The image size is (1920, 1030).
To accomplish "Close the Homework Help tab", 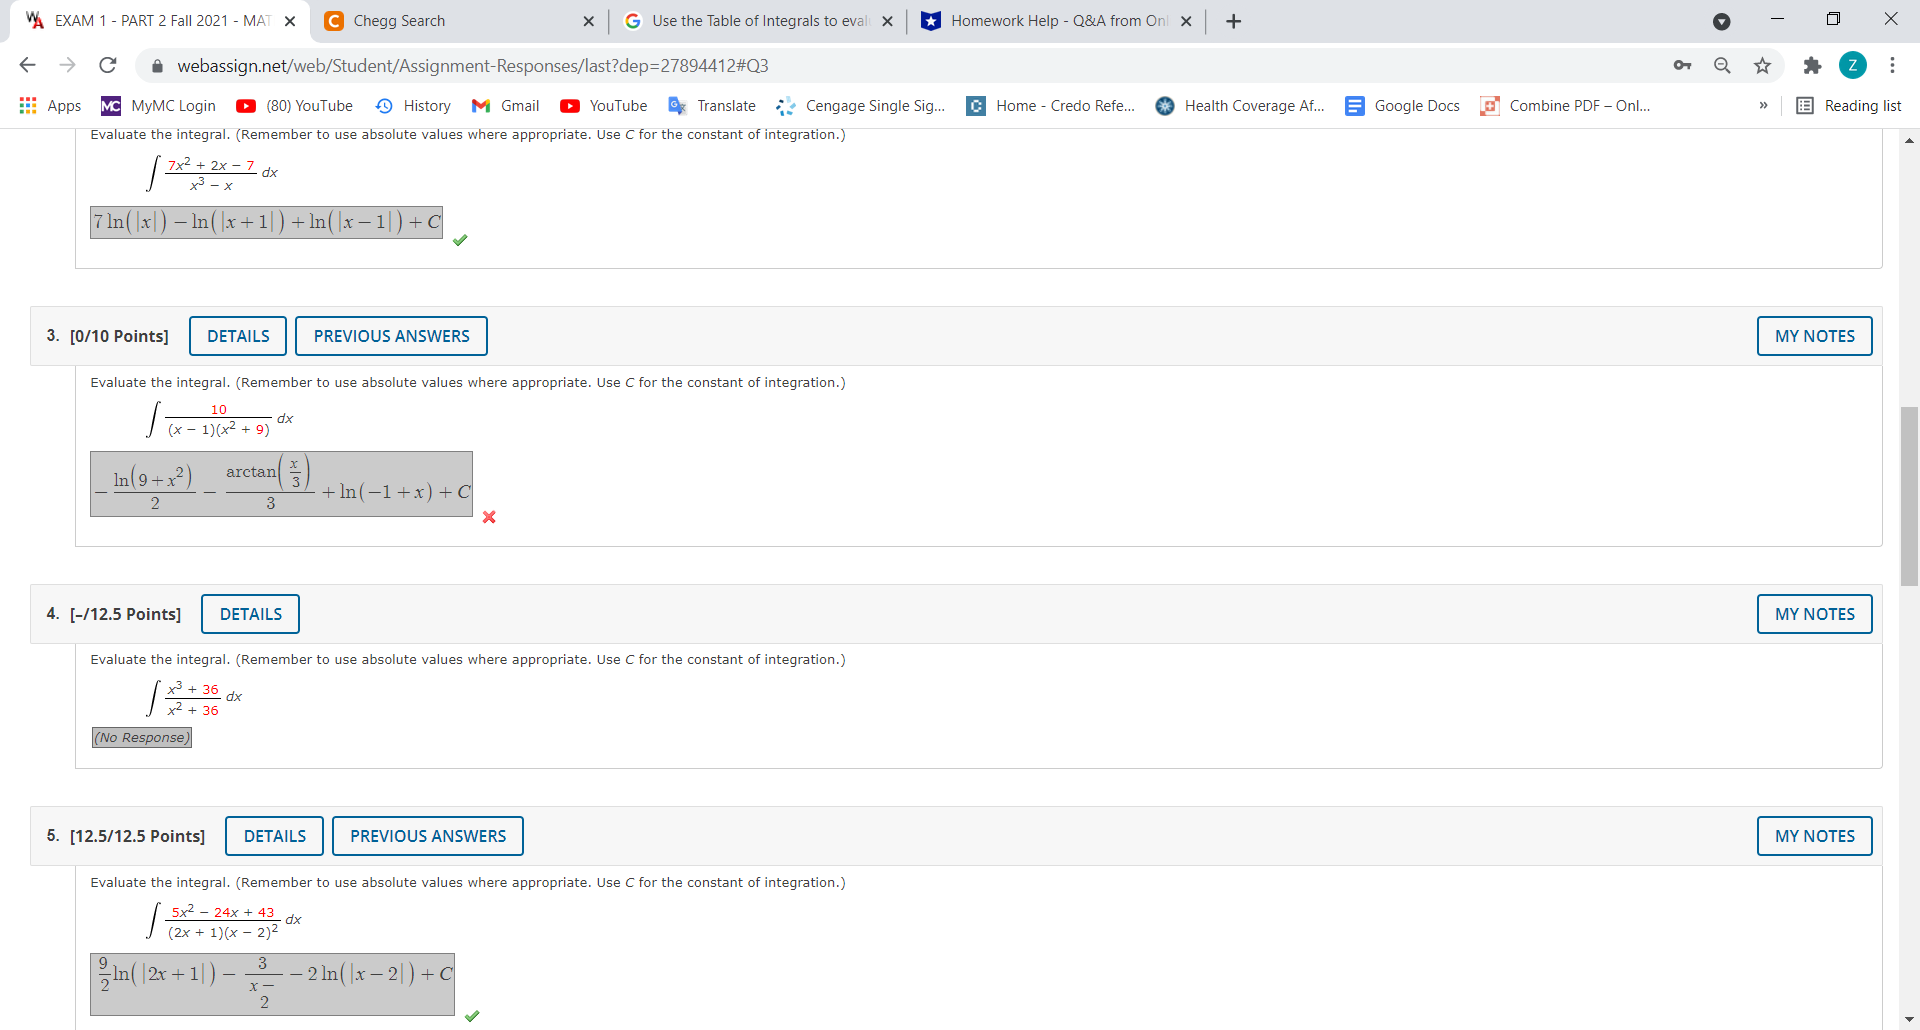I will click(x=1186, y=21).
